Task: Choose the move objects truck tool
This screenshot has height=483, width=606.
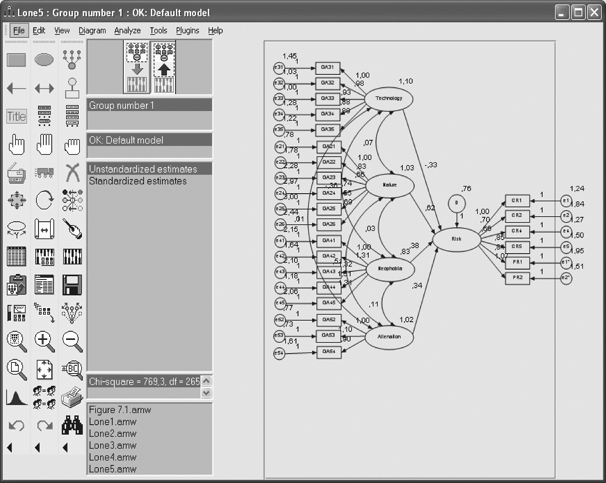Action: click(44, 172)
